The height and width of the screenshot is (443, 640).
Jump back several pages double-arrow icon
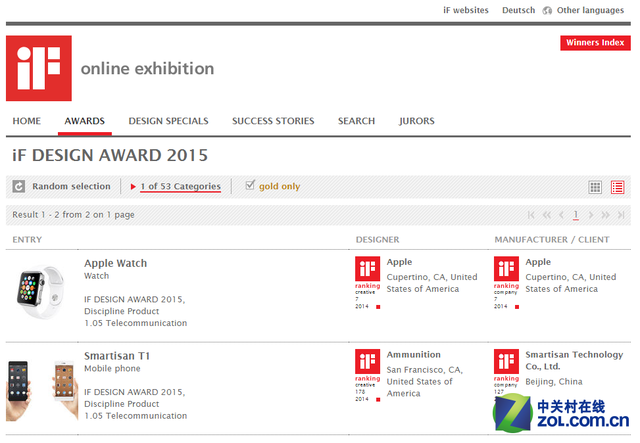[x=547, y=215]
